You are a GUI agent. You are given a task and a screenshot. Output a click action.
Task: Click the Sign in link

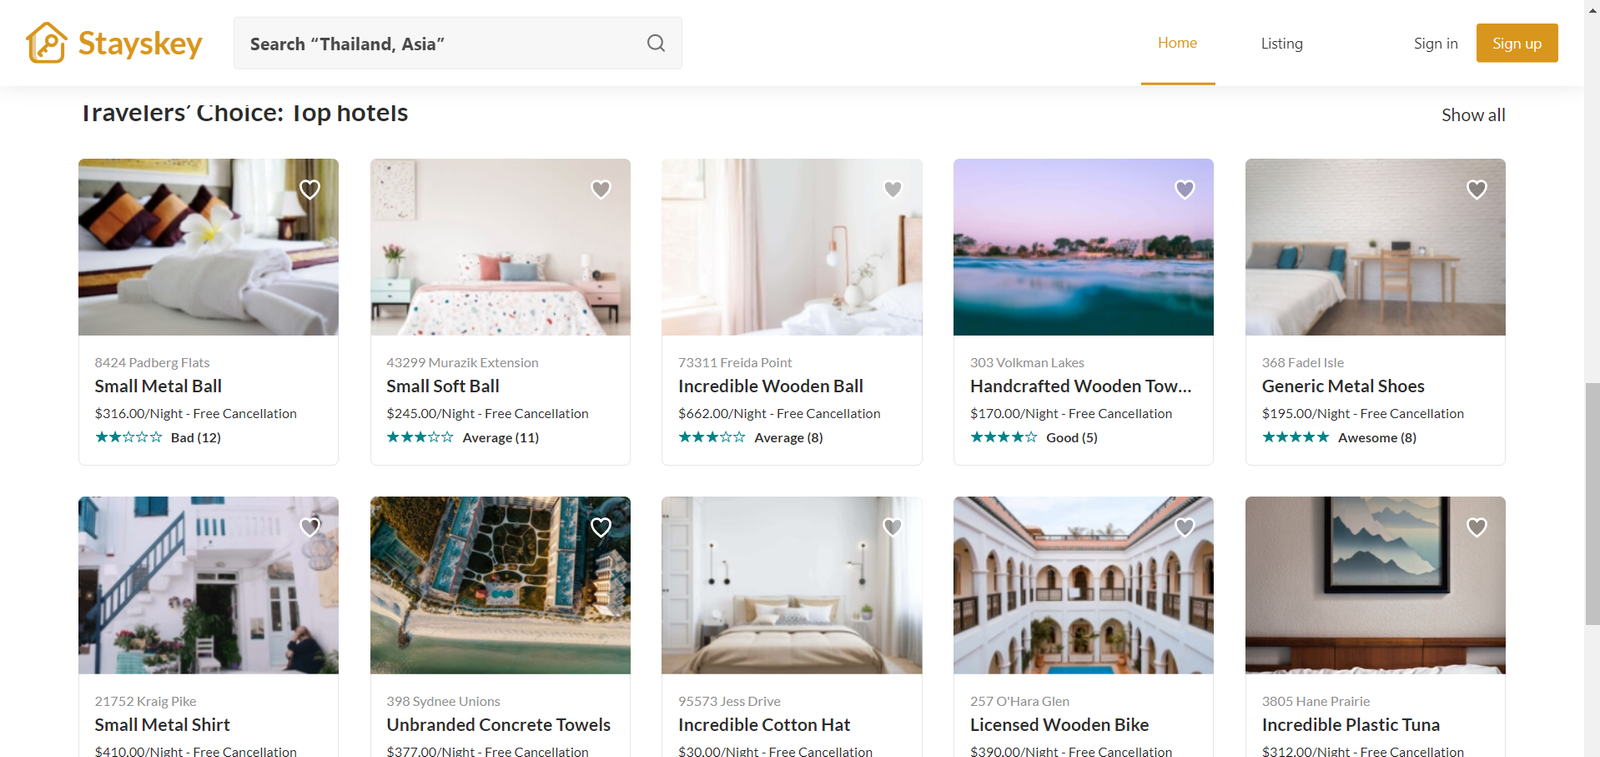click(x=1435, y=44)
